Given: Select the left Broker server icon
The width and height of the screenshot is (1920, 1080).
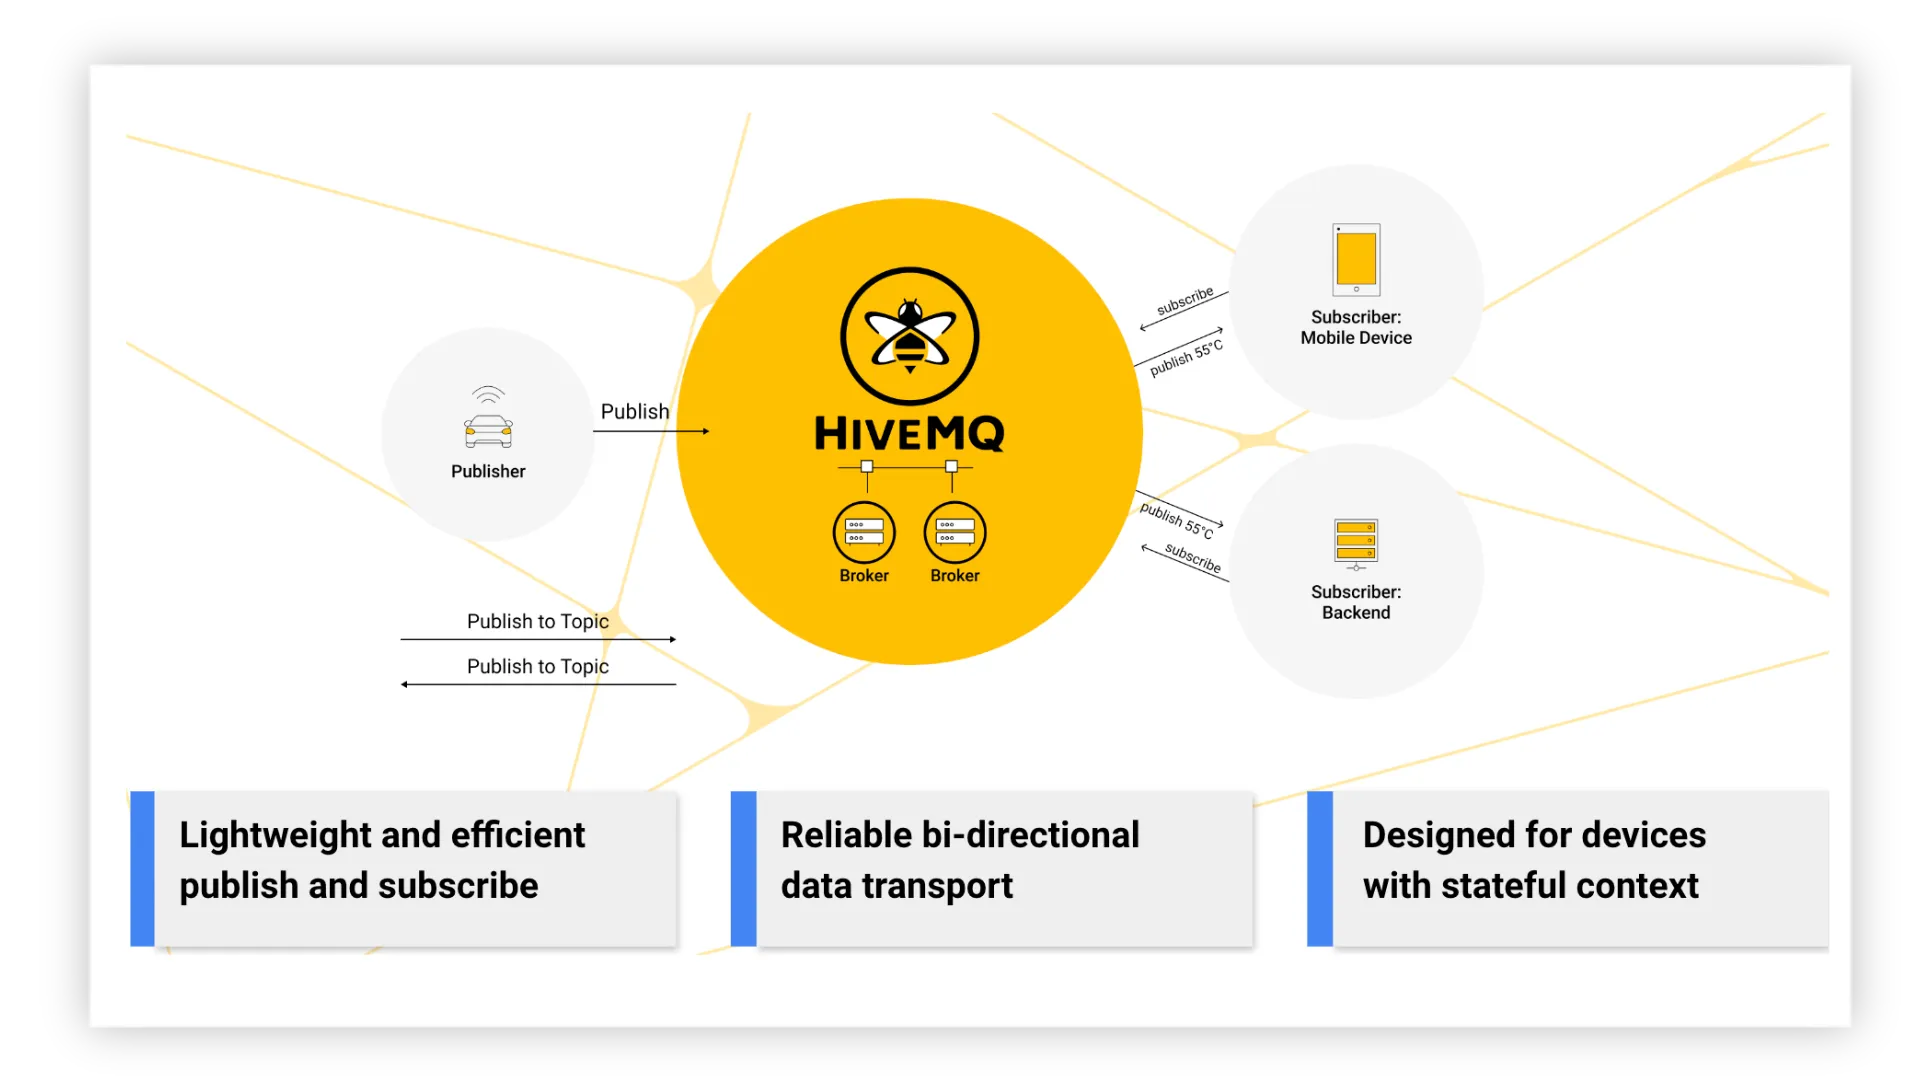Looking at the screenshot, I should [864, 532].
